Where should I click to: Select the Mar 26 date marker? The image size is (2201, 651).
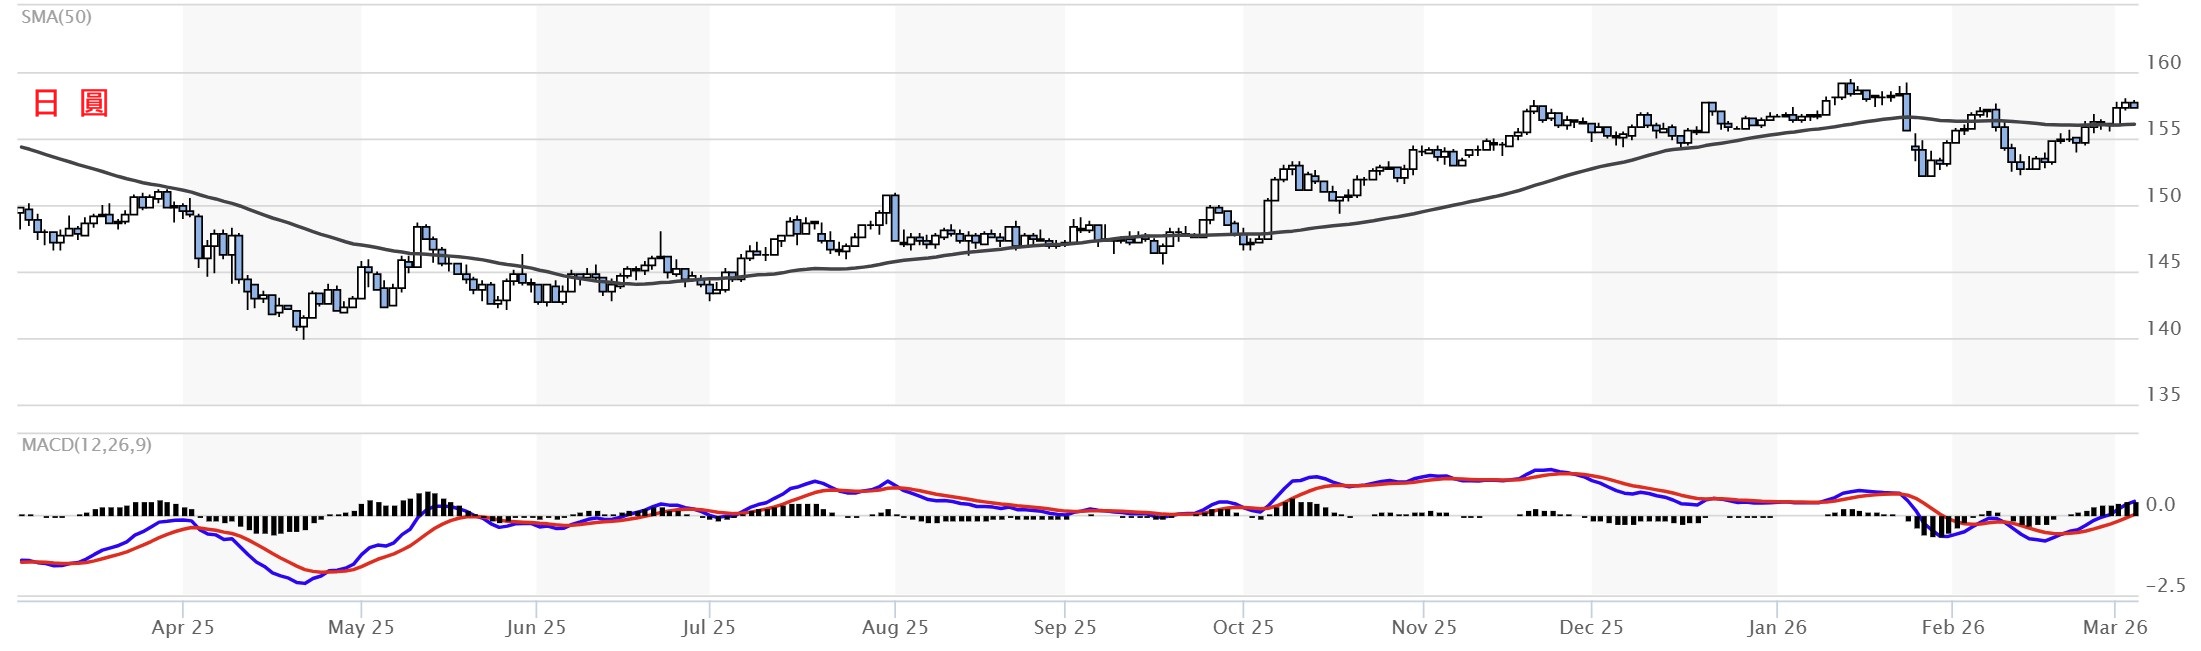tap(2115, 628)
